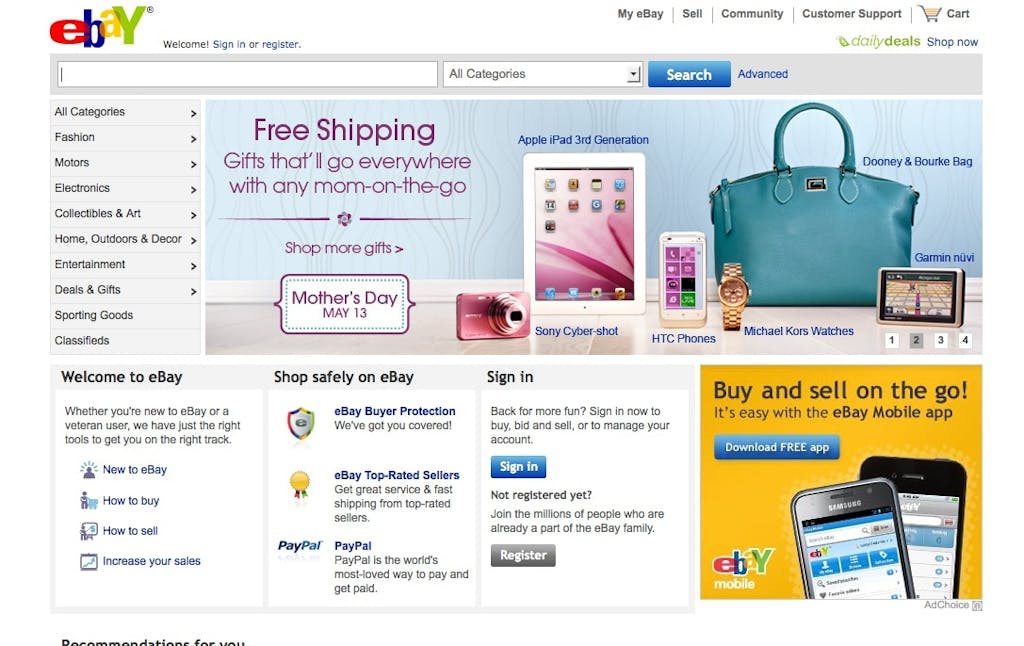Click the Increase your sales chart icon
Screen dimensions: 1024x646
[x=89, y=561]
